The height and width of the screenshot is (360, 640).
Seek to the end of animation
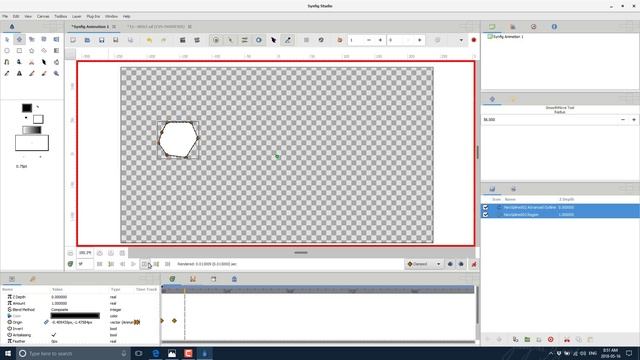(167, 264)
